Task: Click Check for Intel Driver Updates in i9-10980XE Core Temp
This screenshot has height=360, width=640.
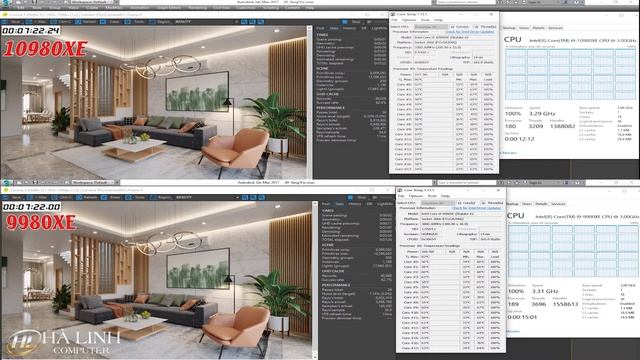Action: [x=470, y=31]
